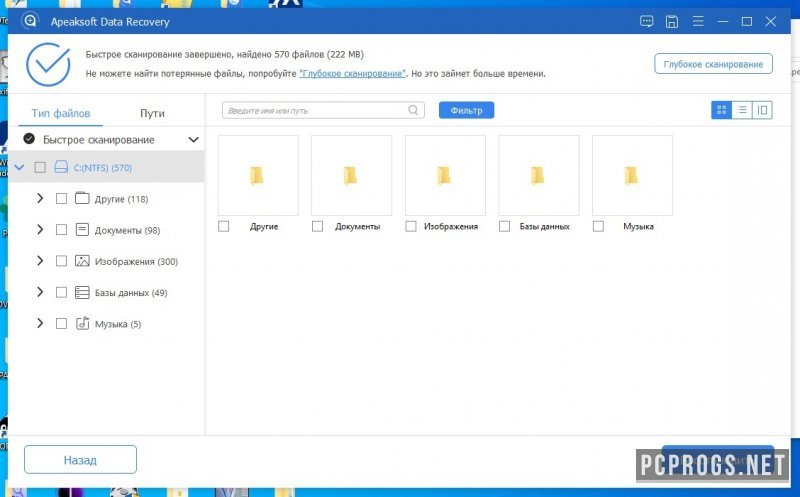Viewport: 800px width, 497px height.
Task: Tick the checkbox under the Музыка folder thumbnail
Action: 599,226
